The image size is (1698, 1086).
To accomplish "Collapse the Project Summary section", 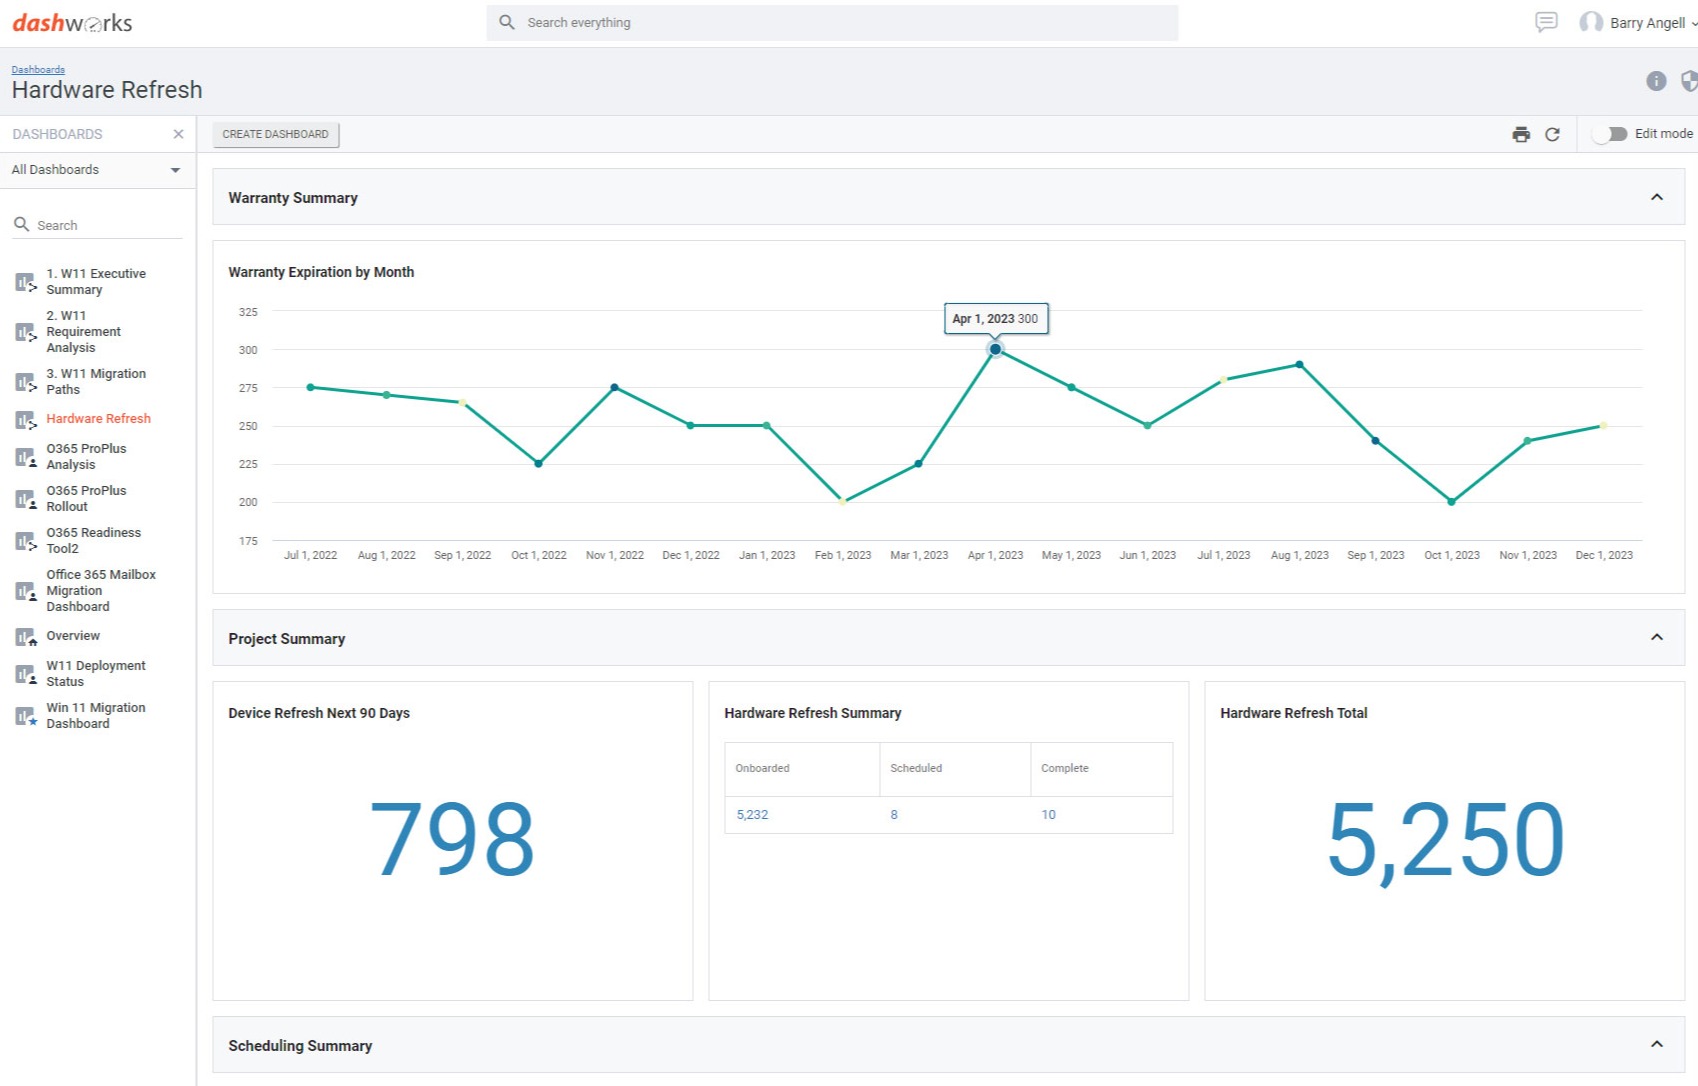I will pos(1657,637).
